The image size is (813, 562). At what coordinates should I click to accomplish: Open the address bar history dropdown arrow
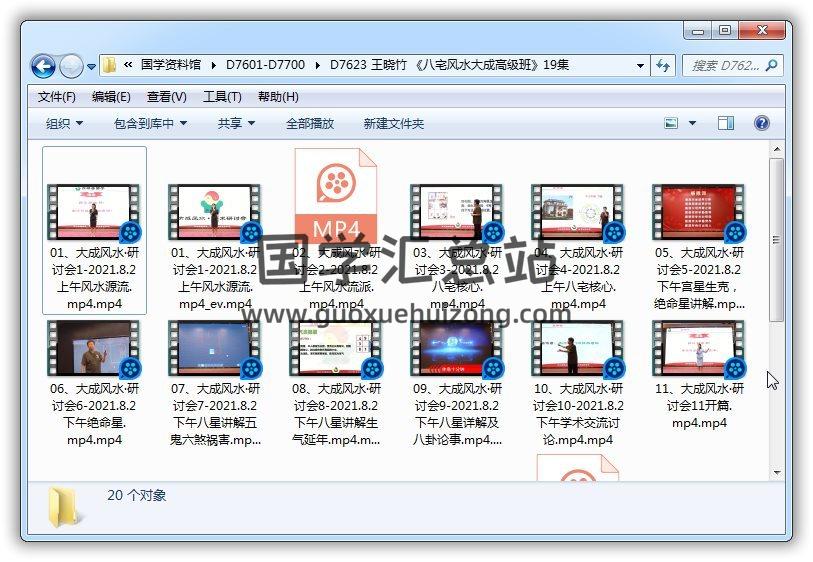(x=641, y=66)
